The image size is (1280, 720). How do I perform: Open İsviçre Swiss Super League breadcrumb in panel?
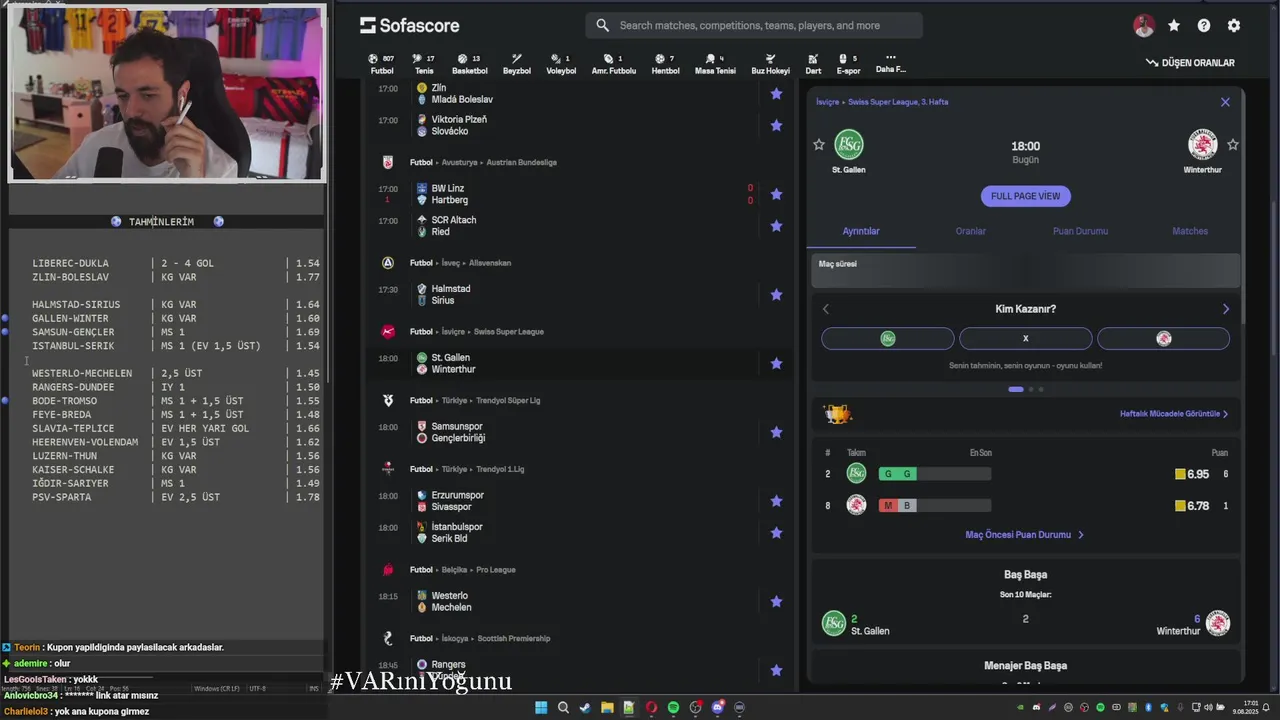tap(882, 102)
